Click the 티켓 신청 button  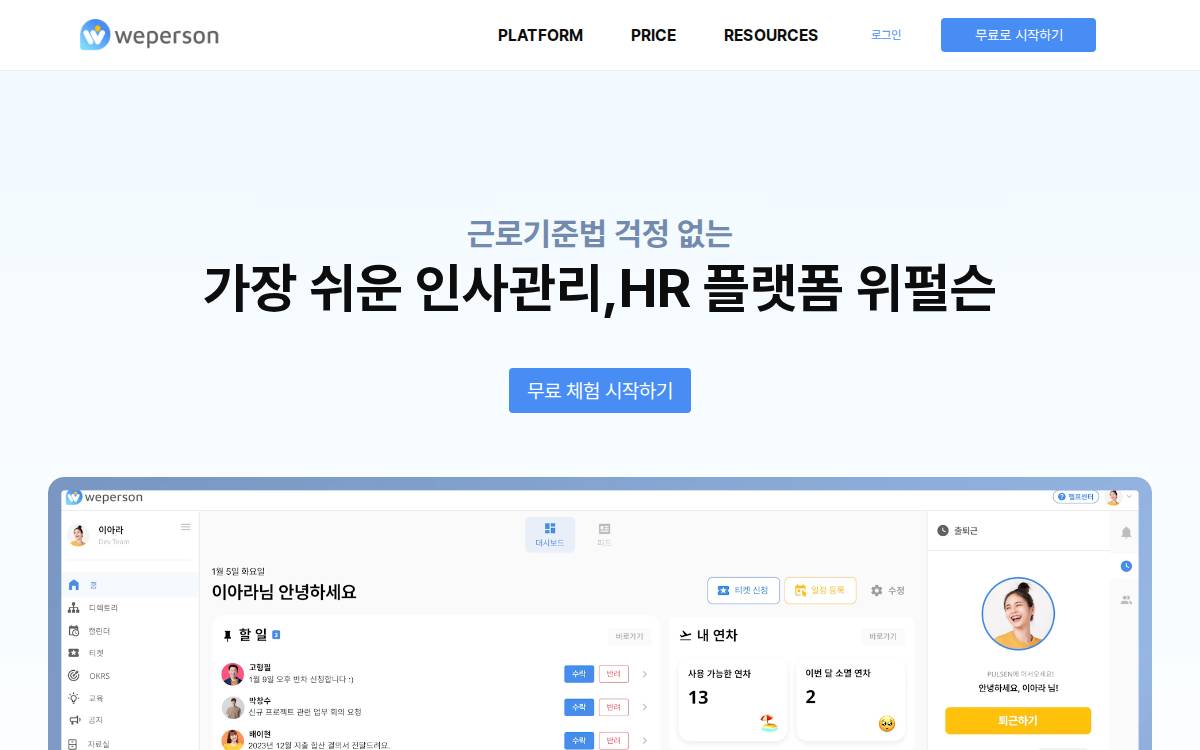(x=743, y=591)
